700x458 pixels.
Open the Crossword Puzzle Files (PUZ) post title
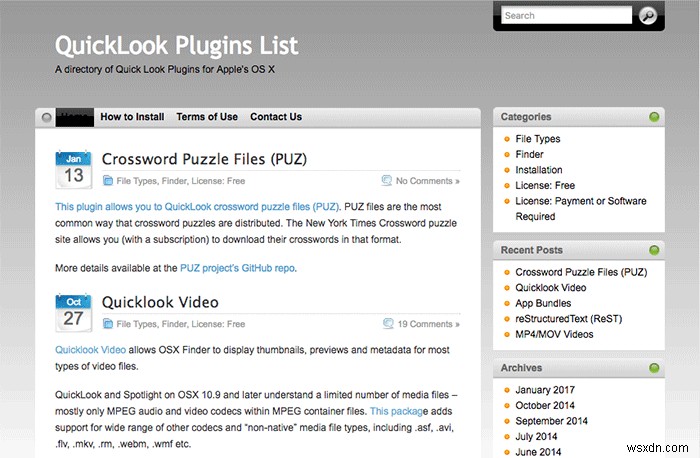[x=204, y=159]
